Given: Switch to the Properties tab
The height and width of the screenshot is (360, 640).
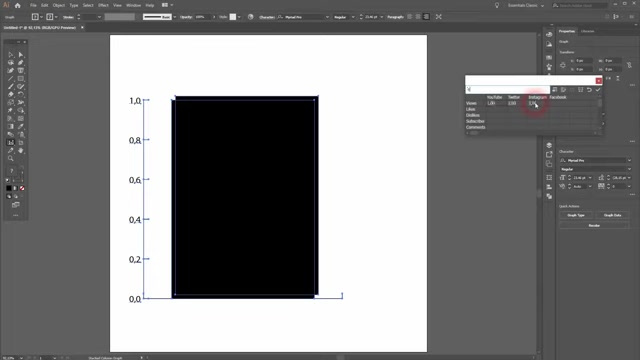Looking at the screenshot, I should (x=567, y=31).
